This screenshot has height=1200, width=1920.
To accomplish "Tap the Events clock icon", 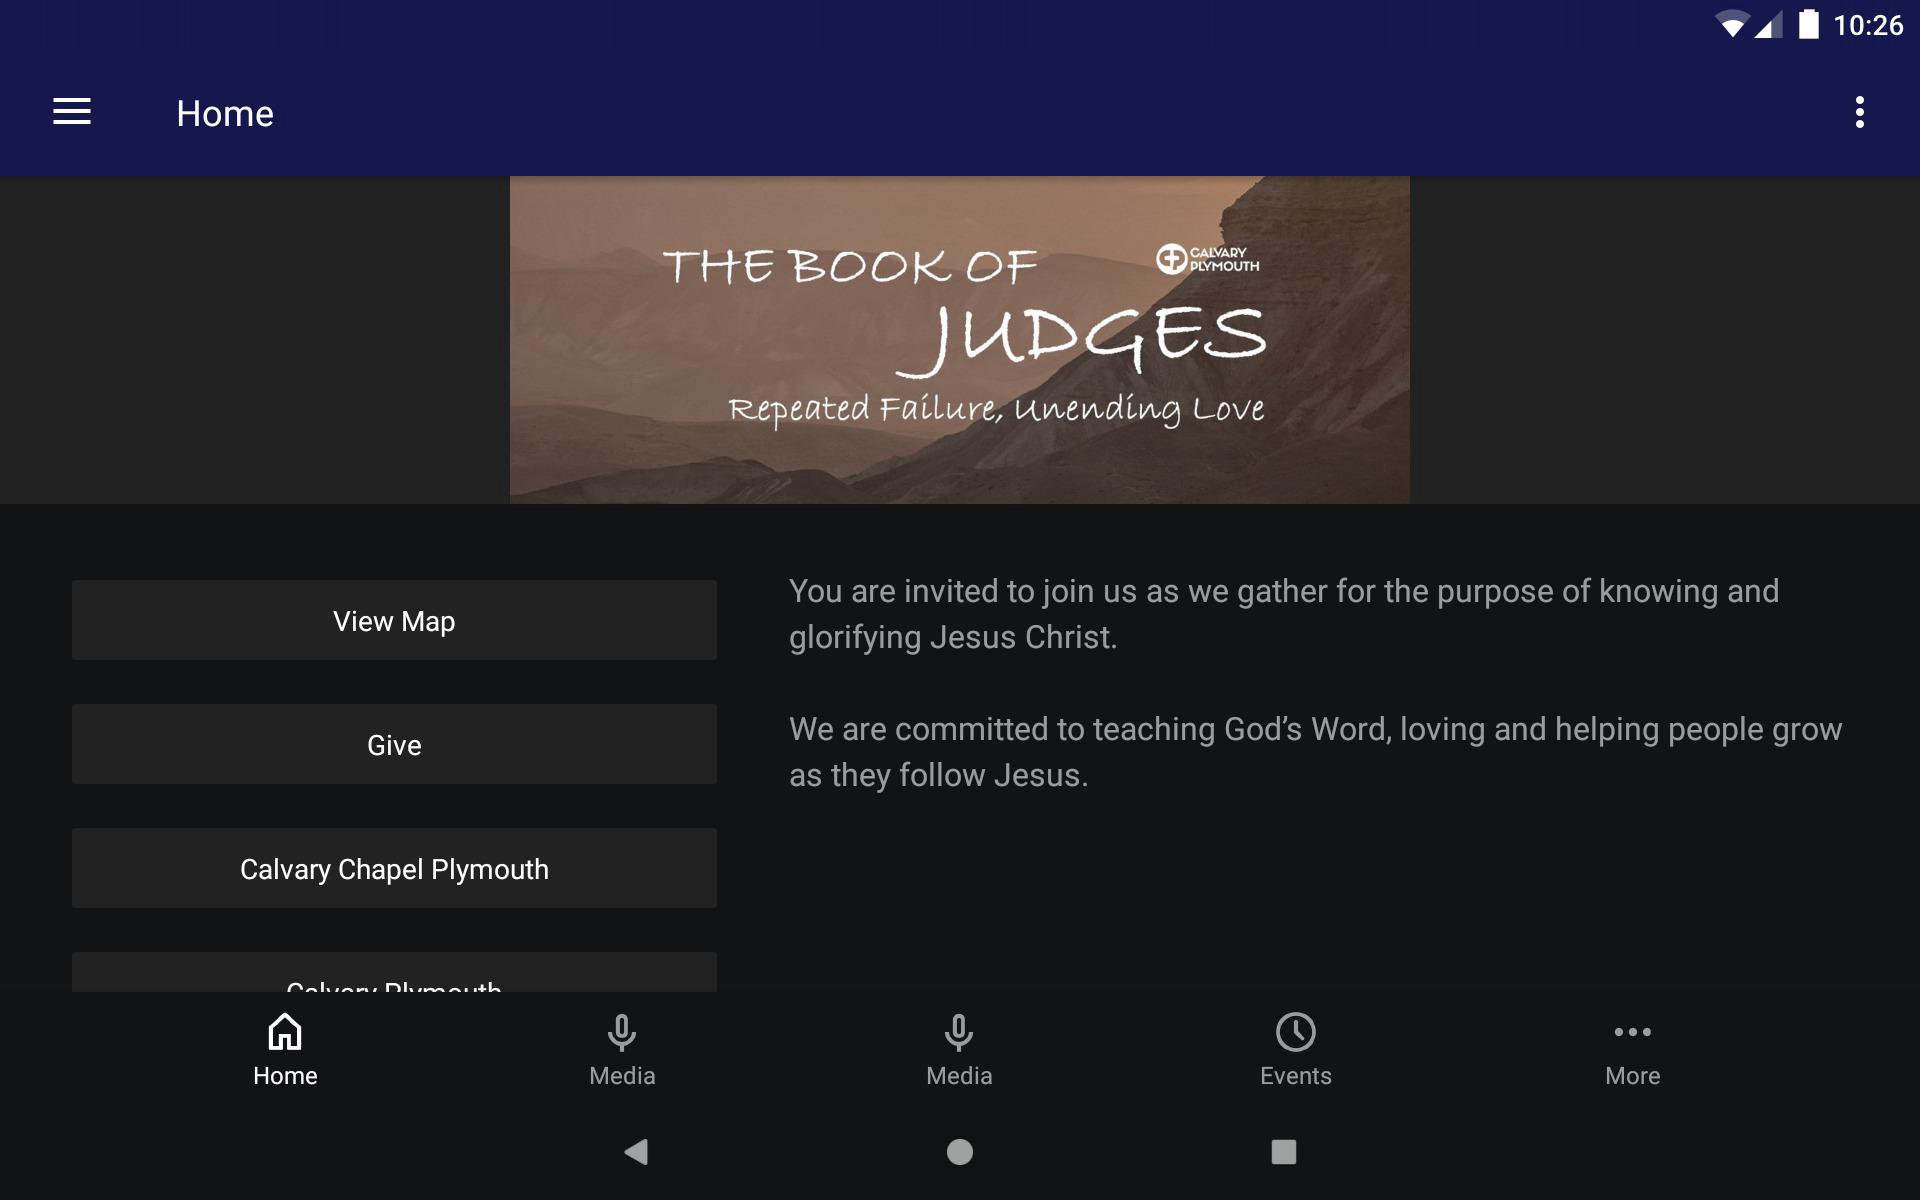I will (x=1295, y=1032).
